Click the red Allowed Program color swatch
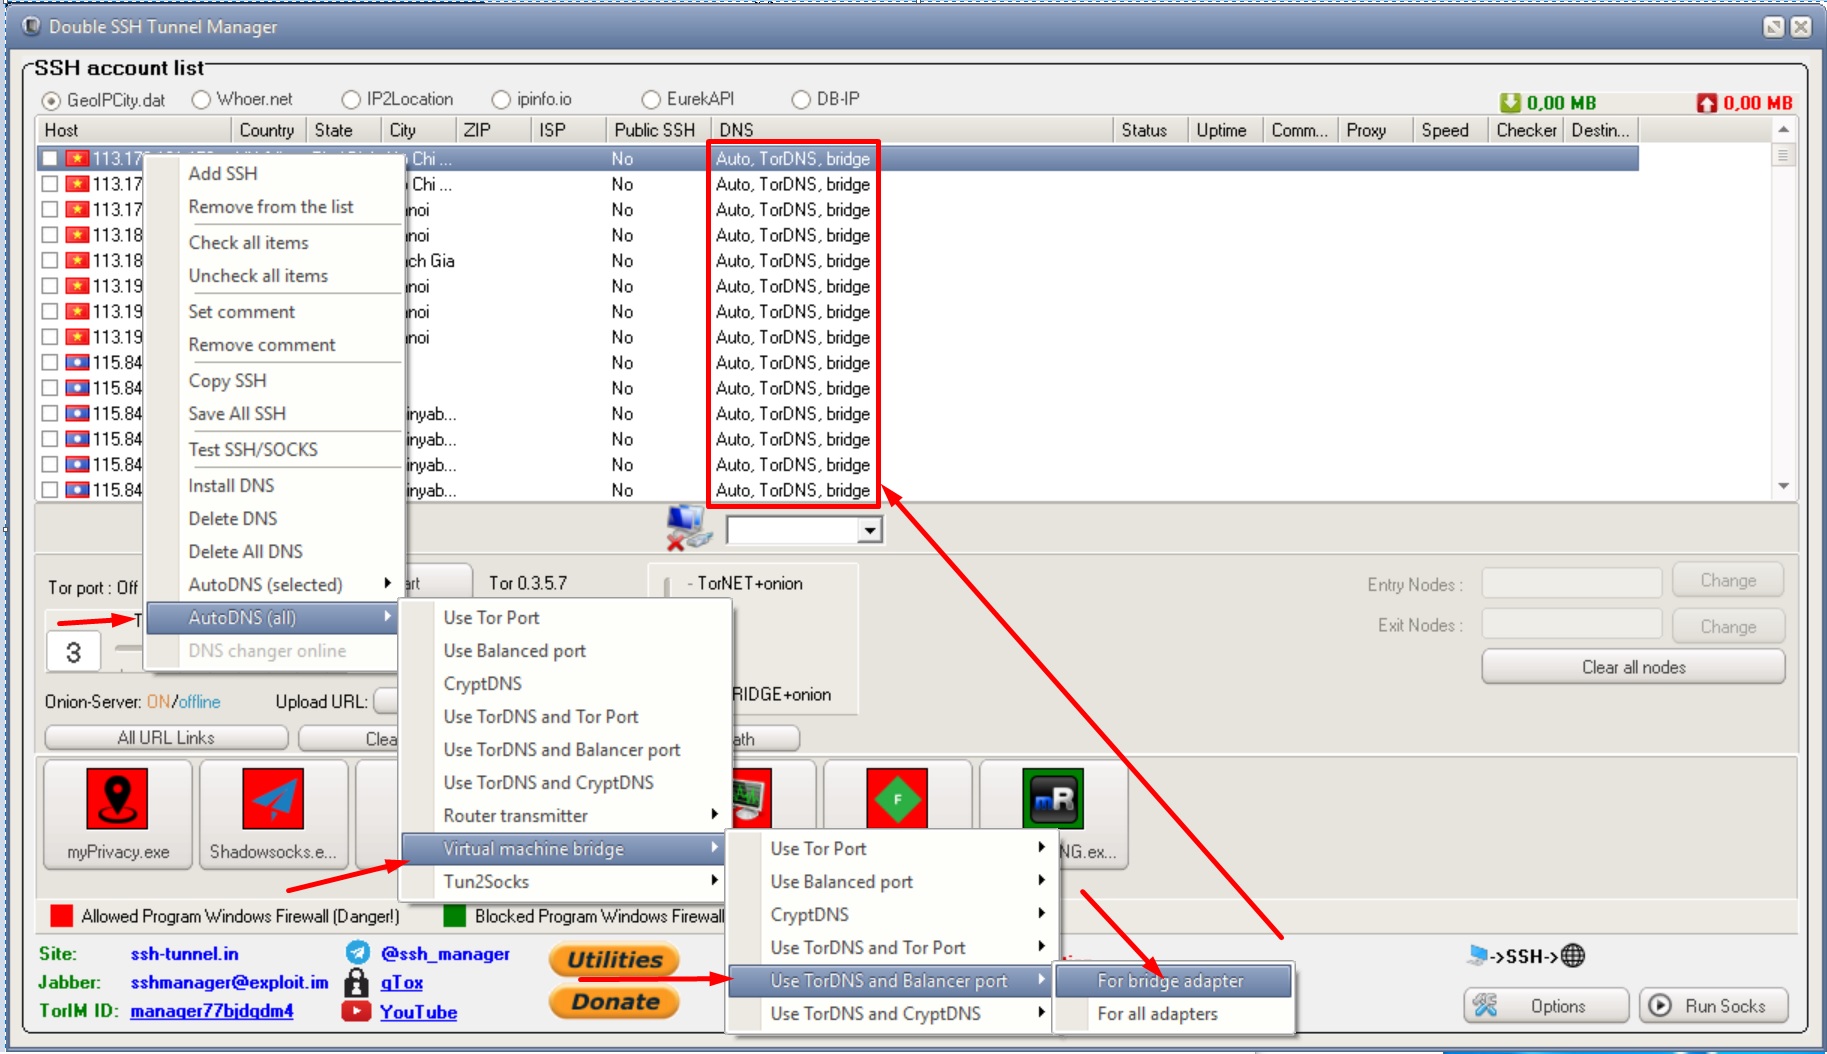 pos(62,915)
